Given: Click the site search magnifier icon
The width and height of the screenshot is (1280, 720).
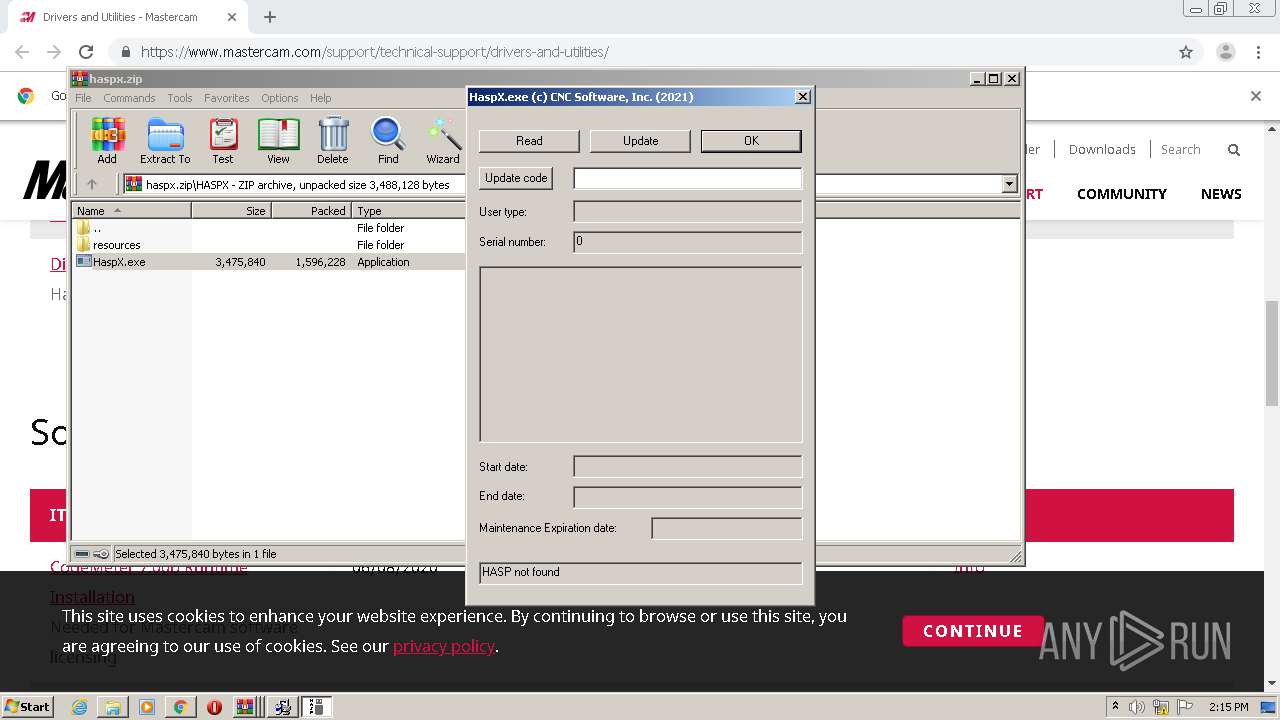Looking at the screenshot, I should click(1234, 150).
